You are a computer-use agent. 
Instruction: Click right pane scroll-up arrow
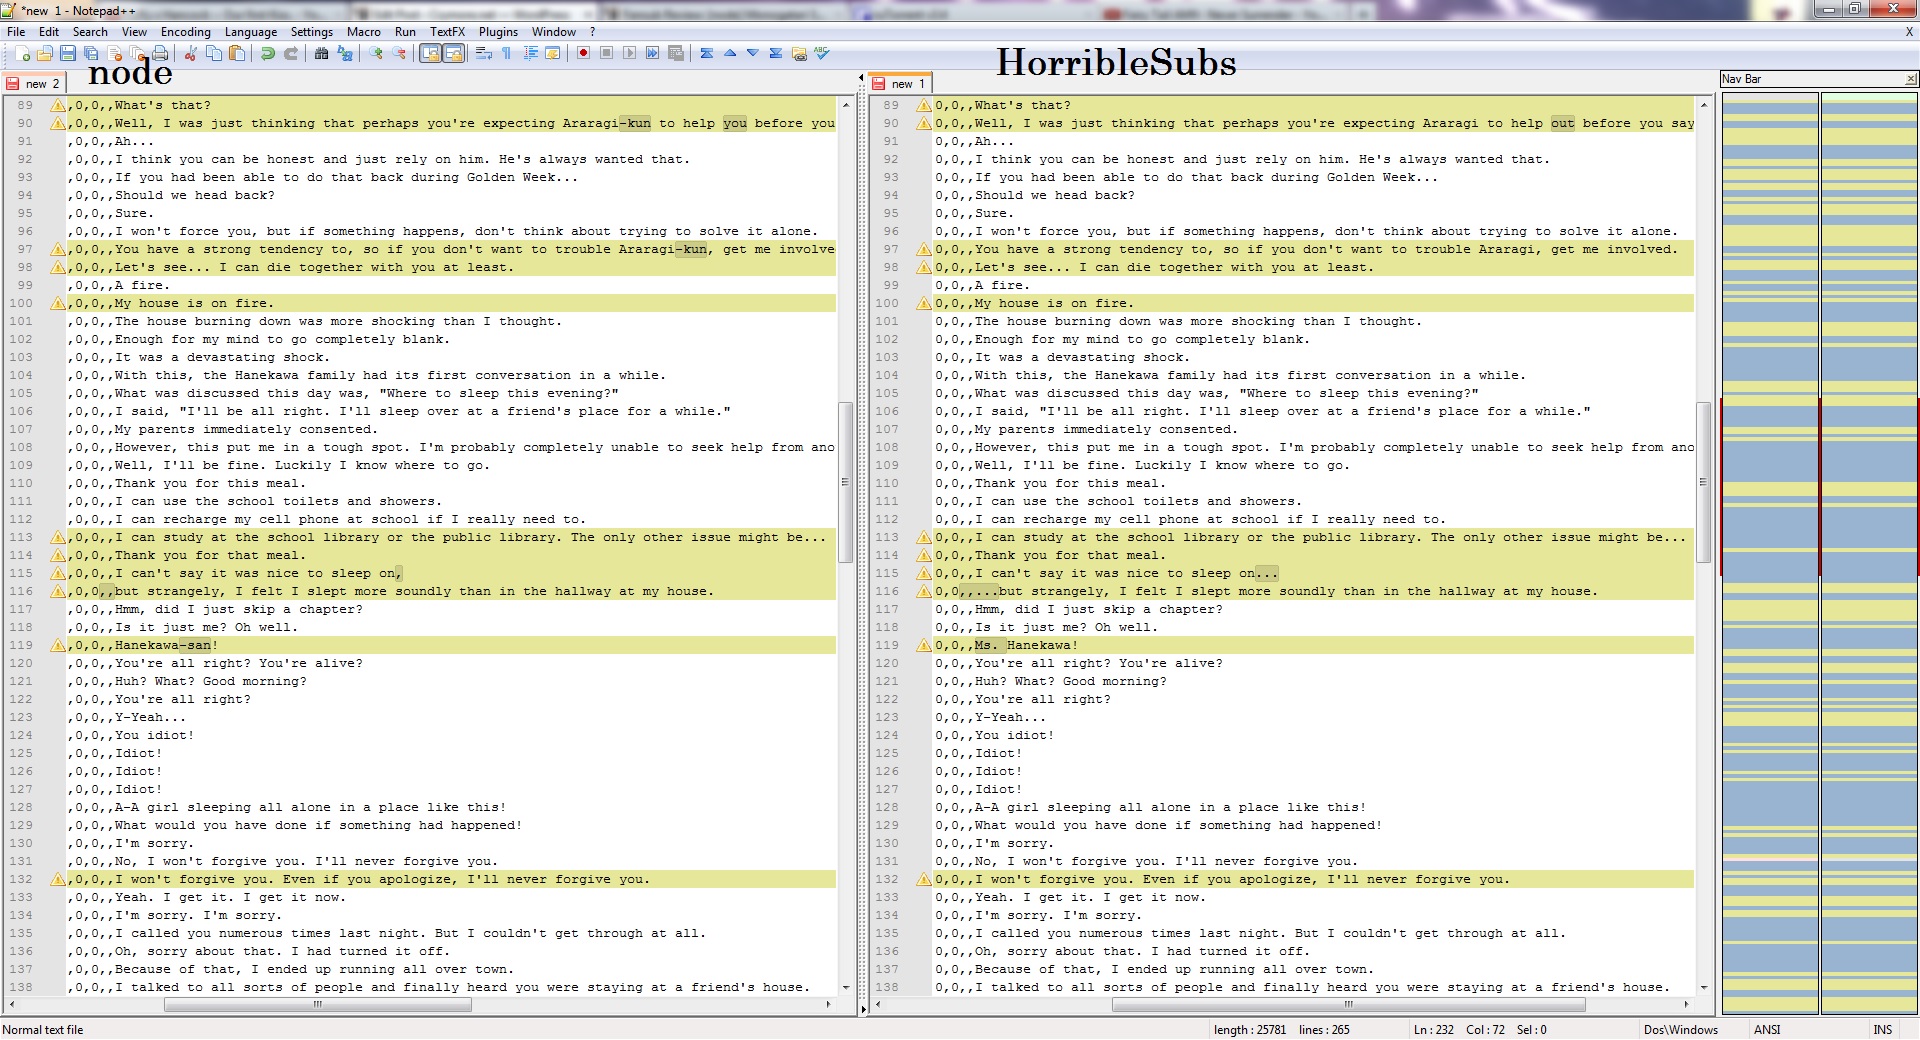coord(1704,104)
